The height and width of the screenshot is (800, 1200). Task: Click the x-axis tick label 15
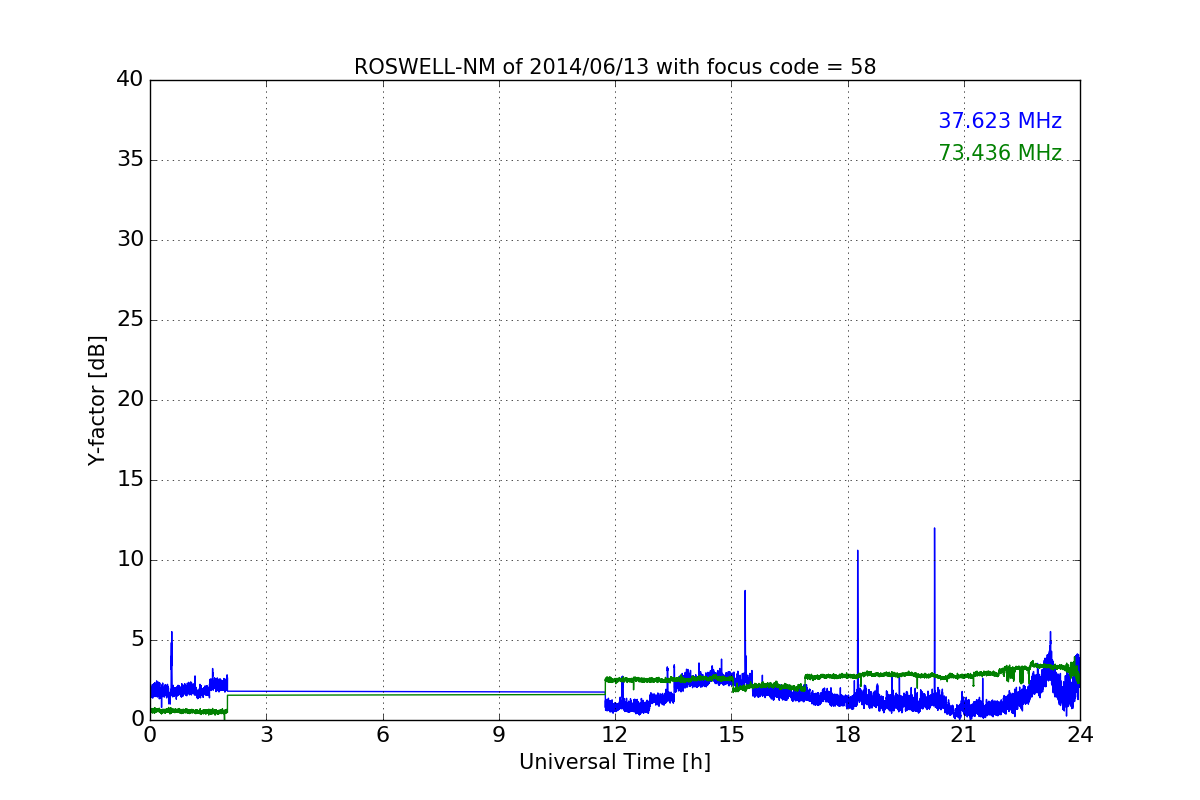tap(731, 735)
